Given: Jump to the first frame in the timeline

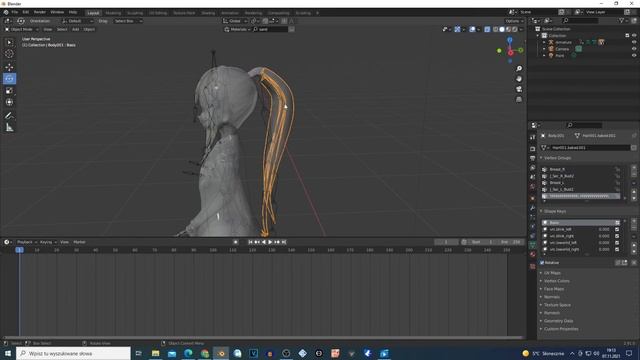Looking at the screenshot, I should [251, 242].
